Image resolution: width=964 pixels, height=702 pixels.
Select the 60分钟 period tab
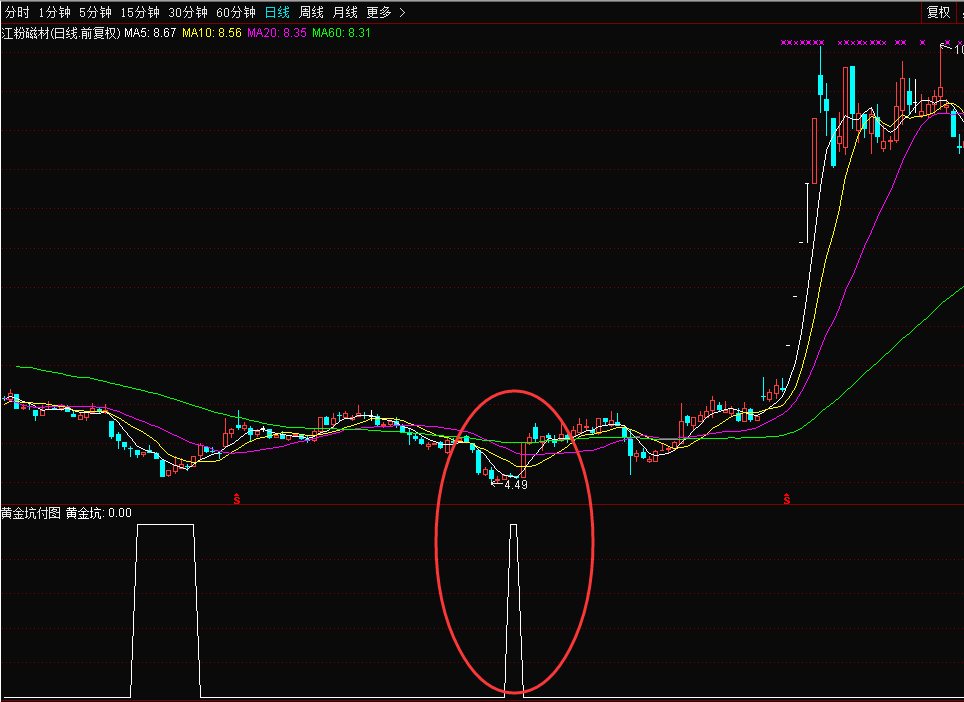pyautogui.click(x=235, y=12)
